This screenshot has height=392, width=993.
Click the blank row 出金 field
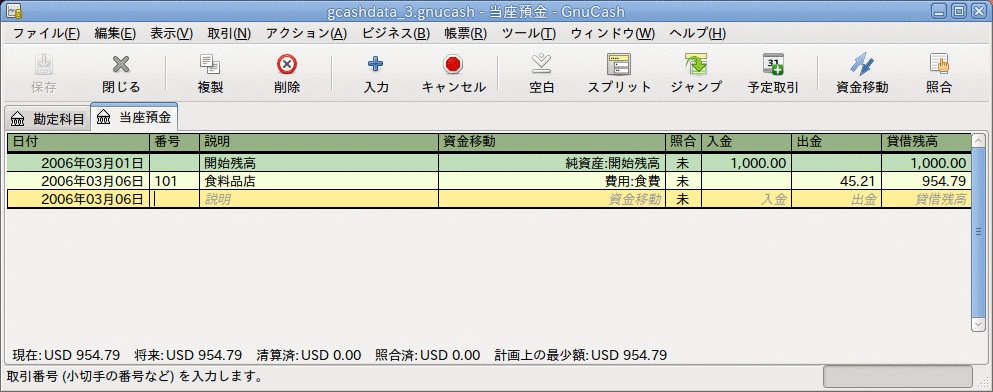click(x=837, y=199)
